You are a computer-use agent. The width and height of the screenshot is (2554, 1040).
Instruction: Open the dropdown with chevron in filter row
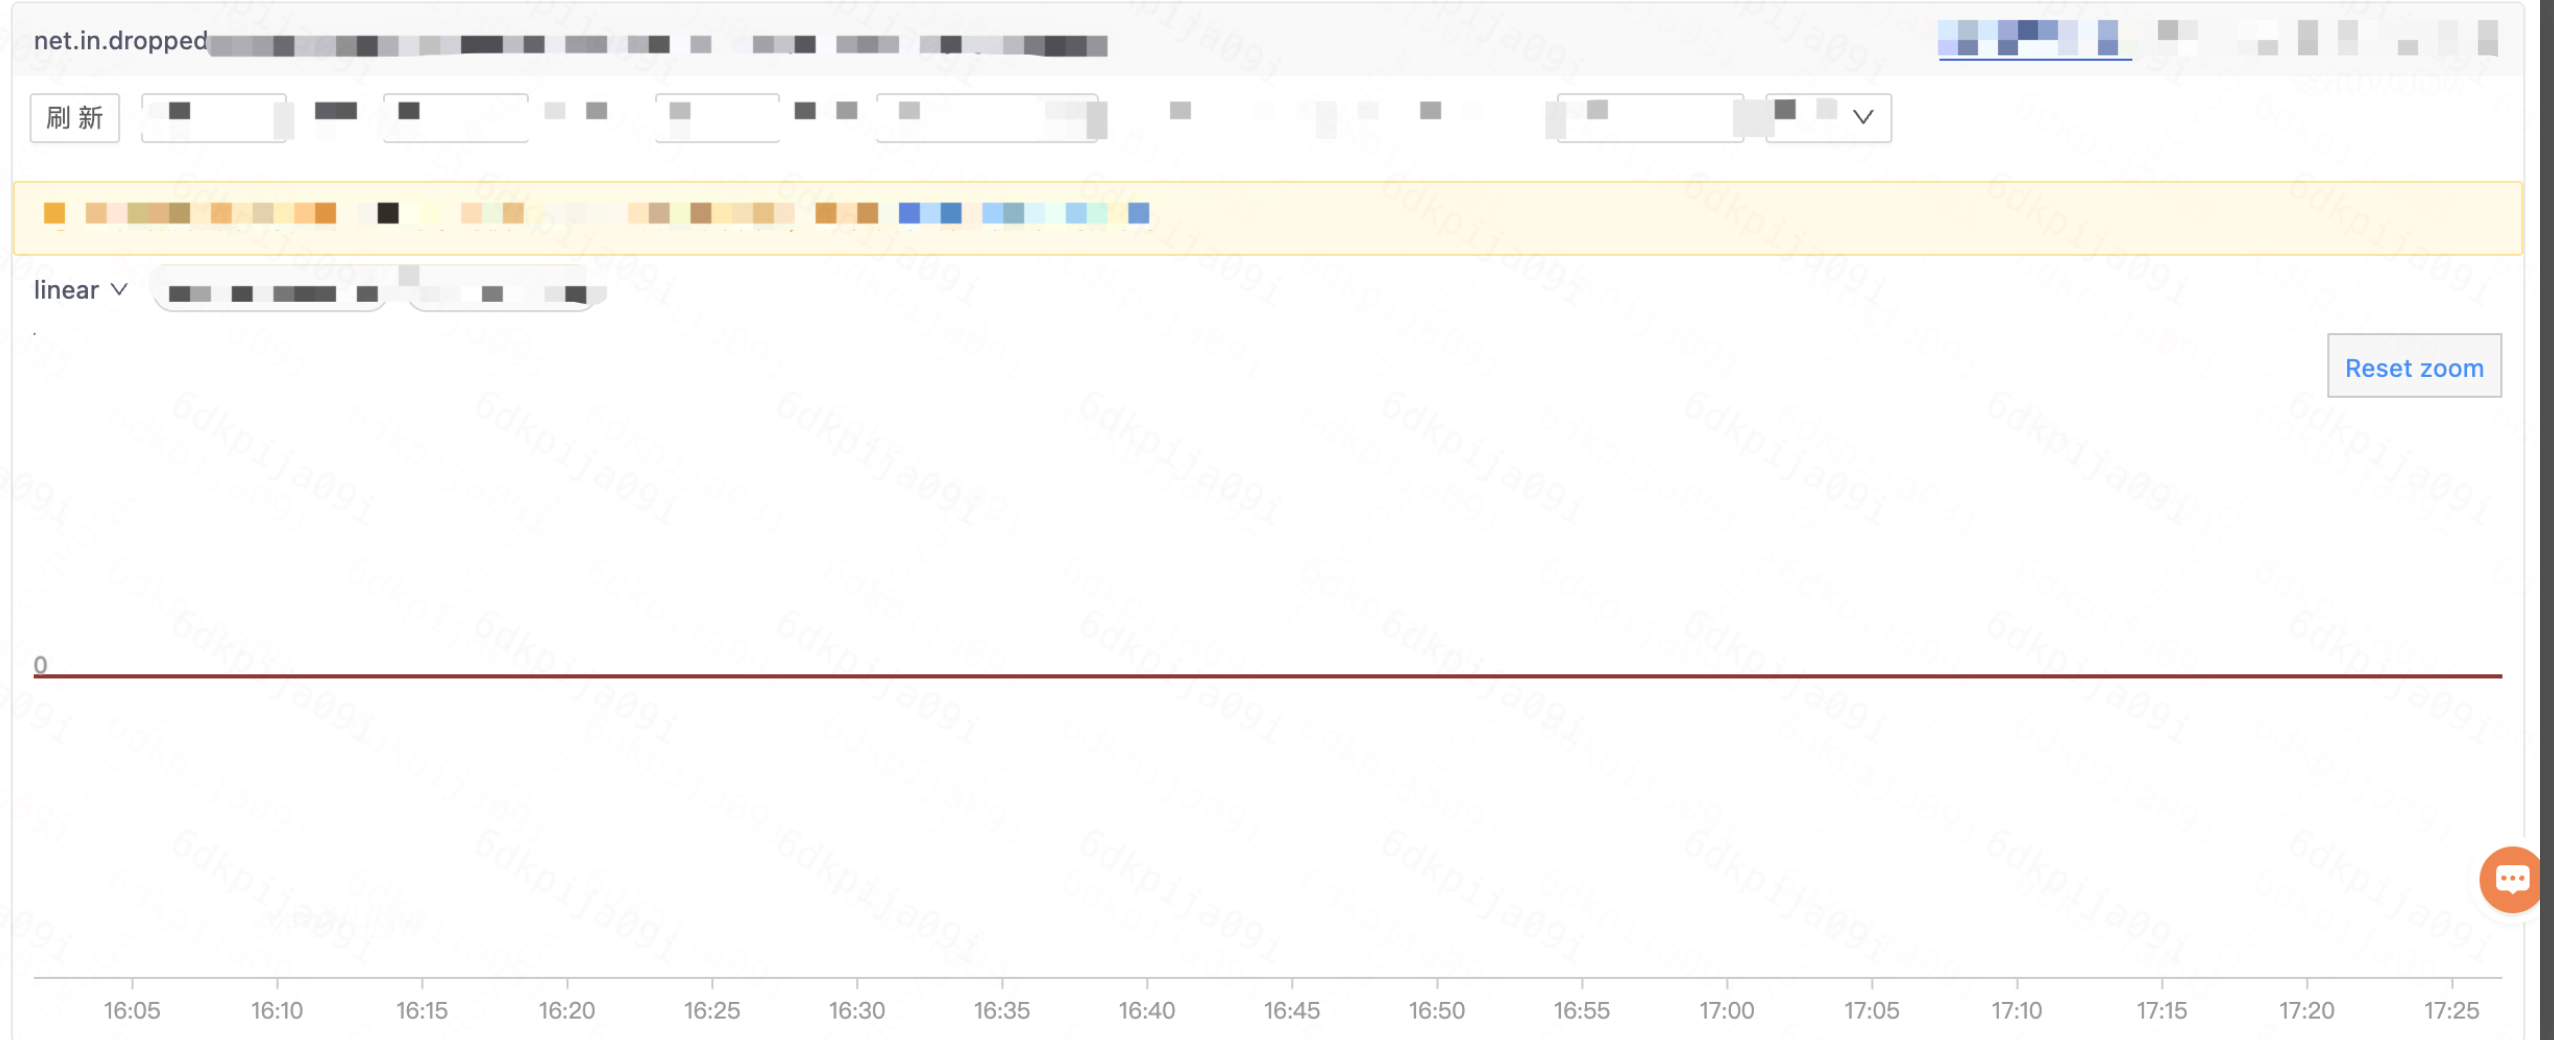1828,118
